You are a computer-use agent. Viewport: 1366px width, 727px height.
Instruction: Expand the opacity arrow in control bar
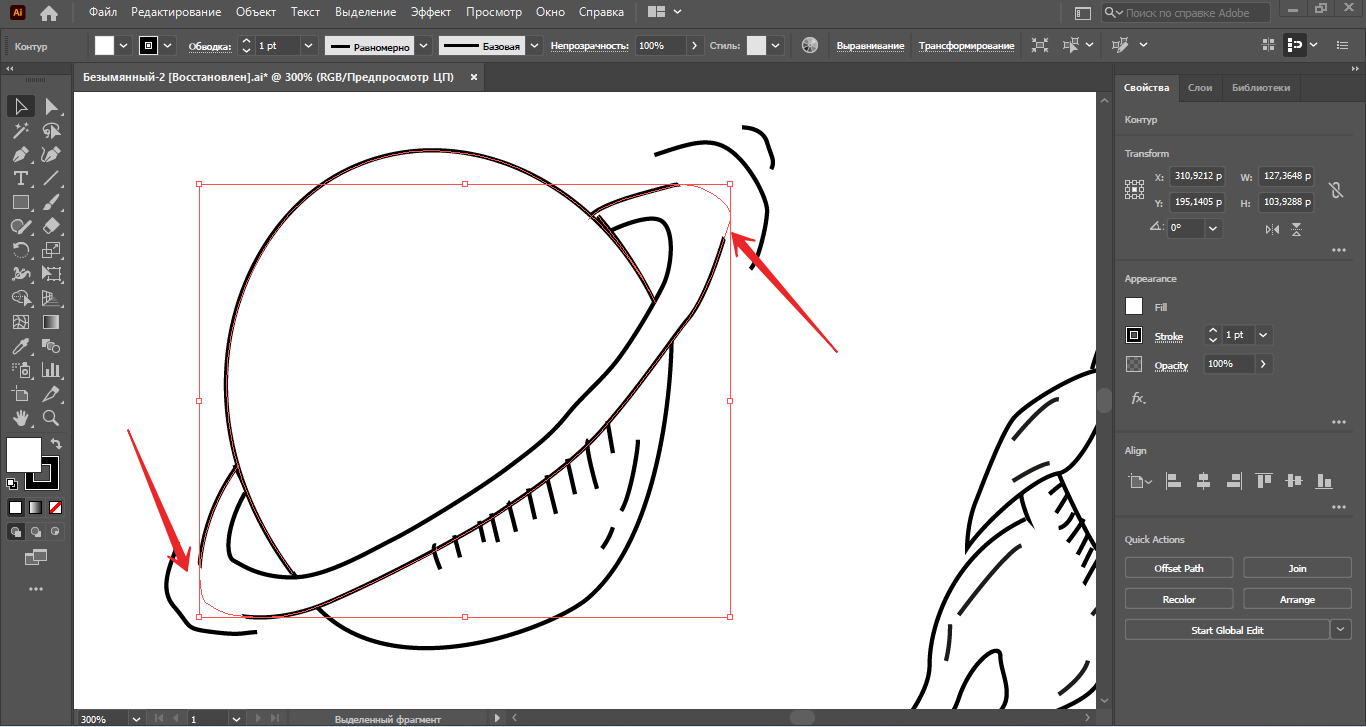point(695,46)
